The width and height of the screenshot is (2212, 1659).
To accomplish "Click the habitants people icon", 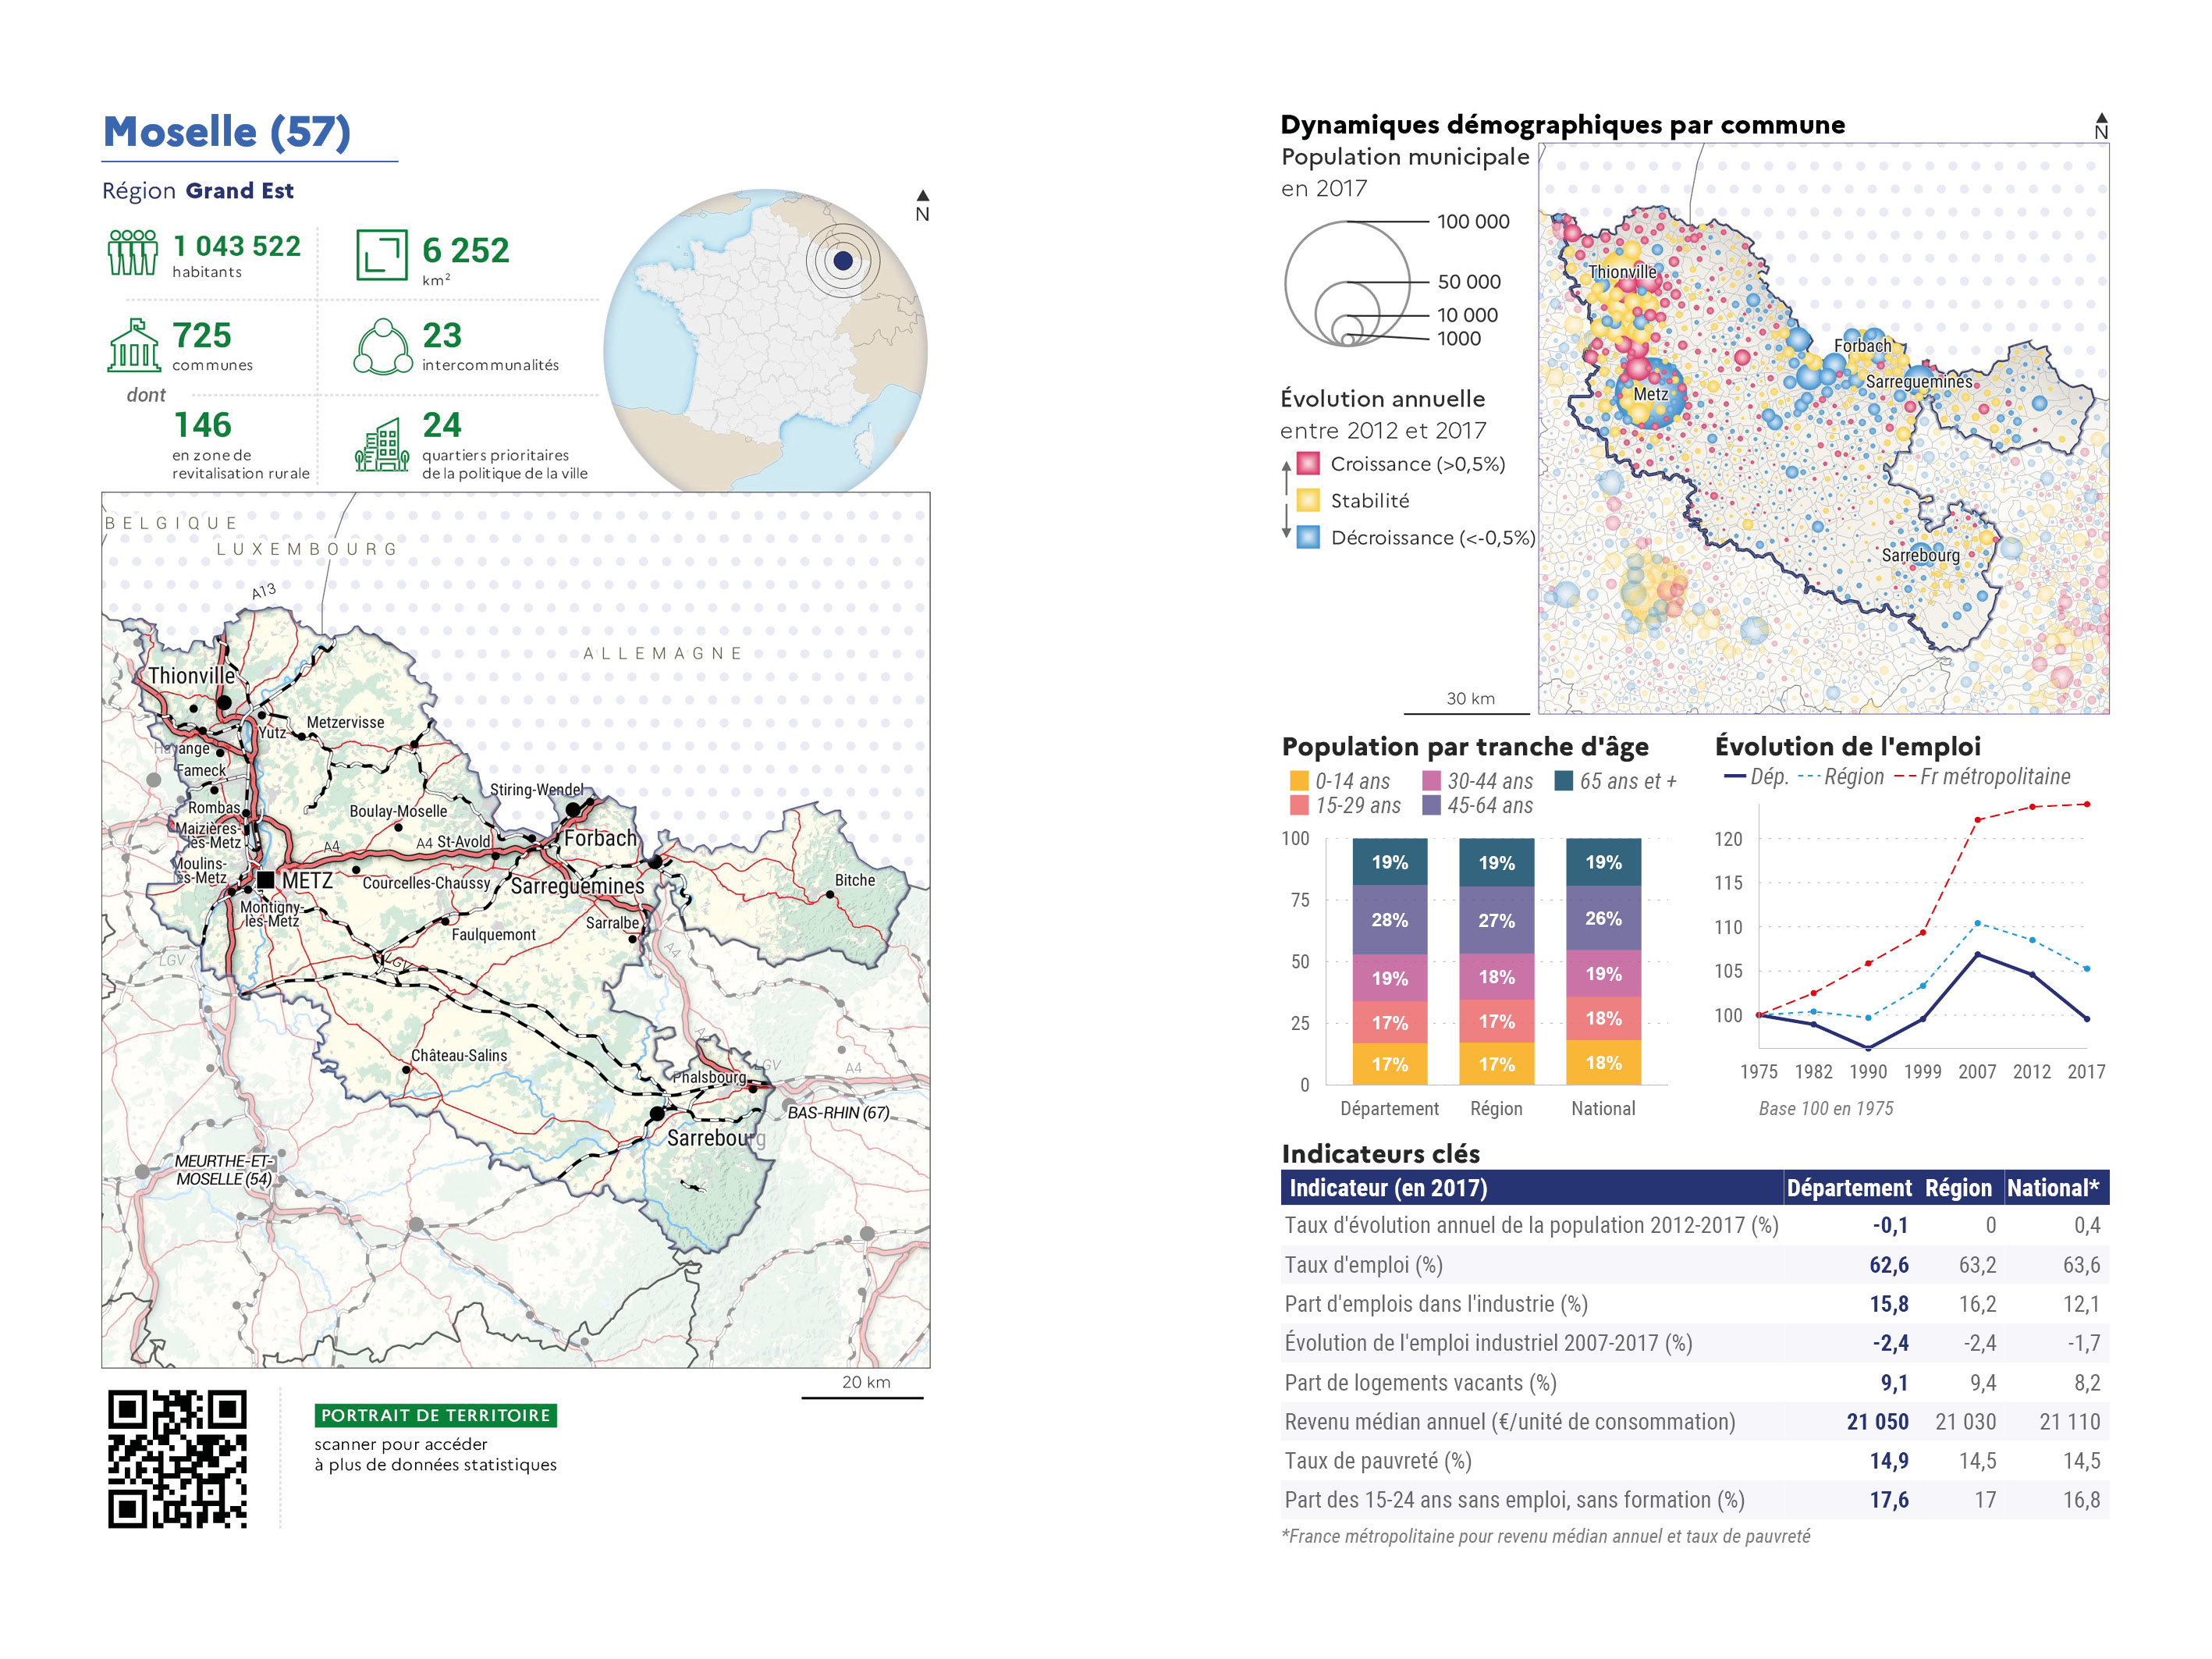I will (132, 252).
